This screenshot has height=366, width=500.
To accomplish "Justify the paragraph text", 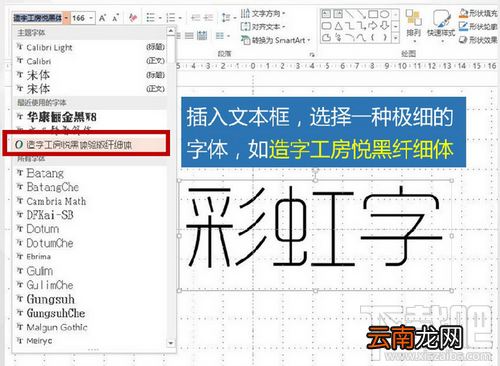I will tap(189, 35).
